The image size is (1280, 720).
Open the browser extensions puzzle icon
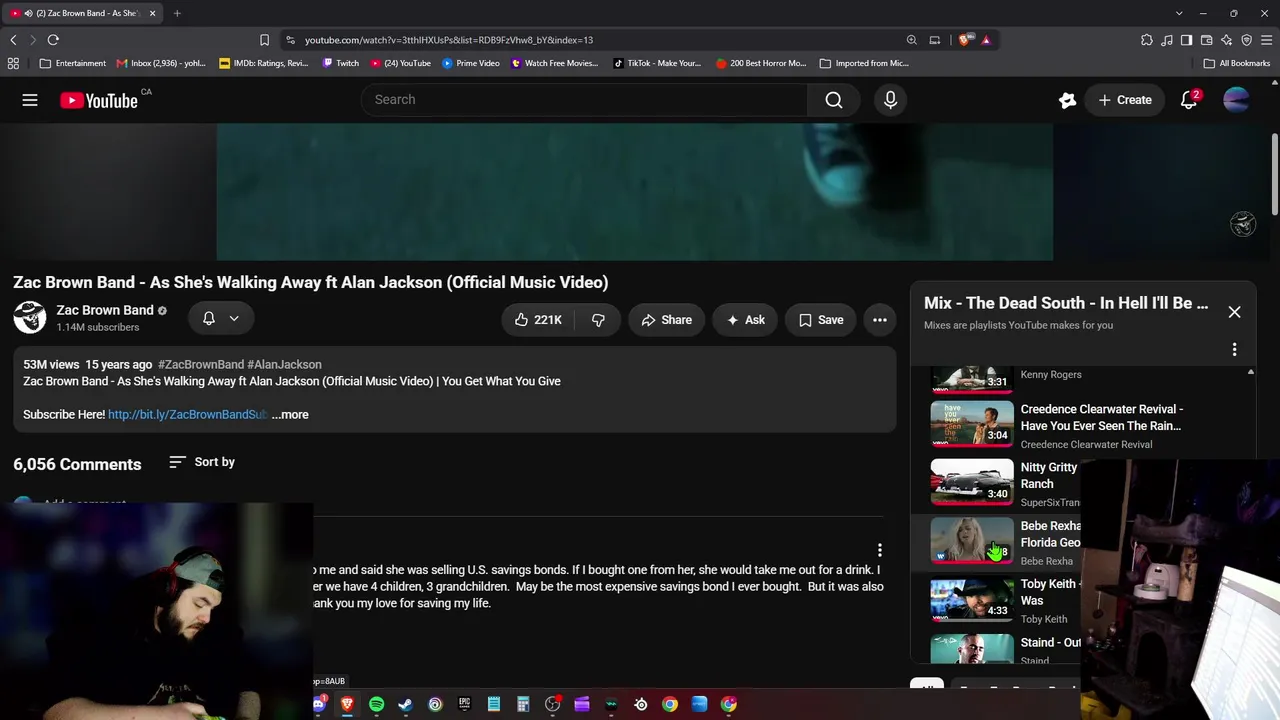[1147, 40]
